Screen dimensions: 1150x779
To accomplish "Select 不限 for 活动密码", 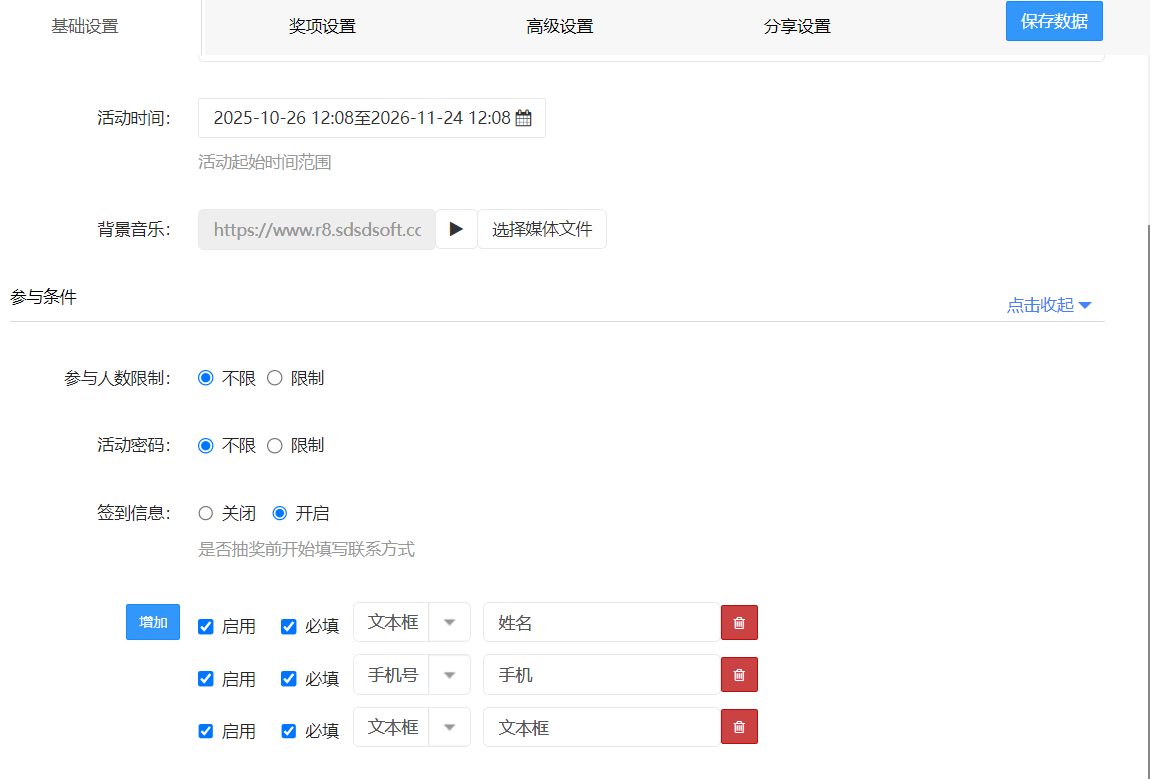I will coord(205,446).
